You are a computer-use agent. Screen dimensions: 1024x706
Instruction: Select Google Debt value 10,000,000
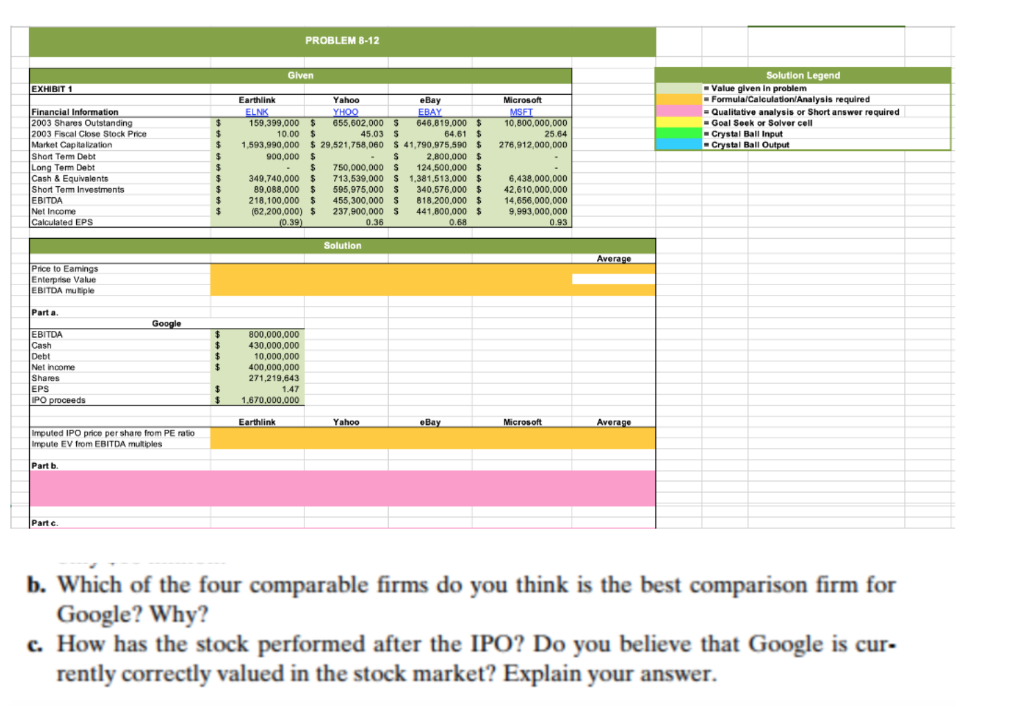coord(277,357)
